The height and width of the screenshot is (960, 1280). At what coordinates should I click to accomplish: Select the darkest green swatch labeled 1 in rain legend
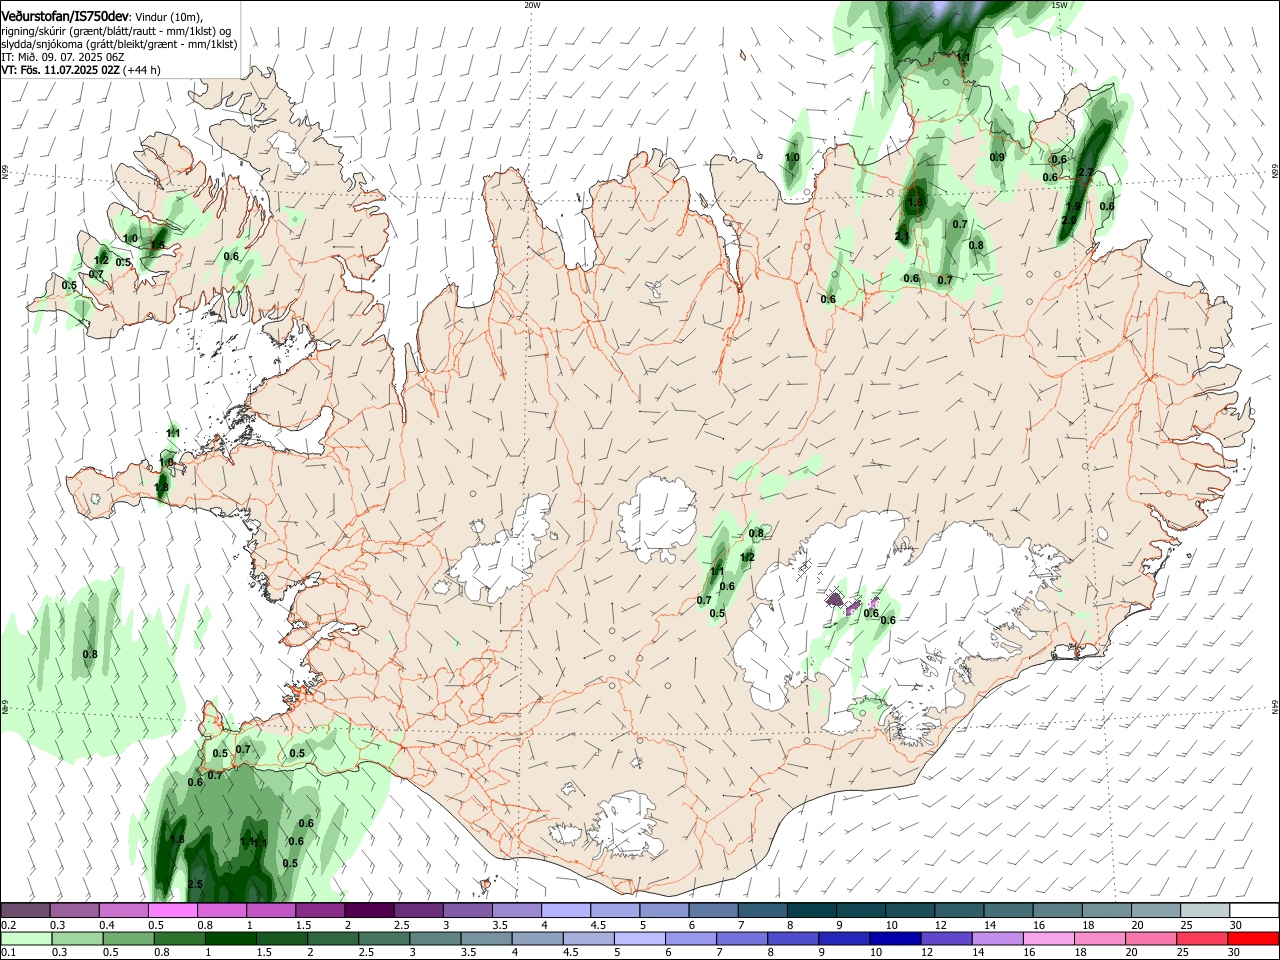tap(230, 938)
